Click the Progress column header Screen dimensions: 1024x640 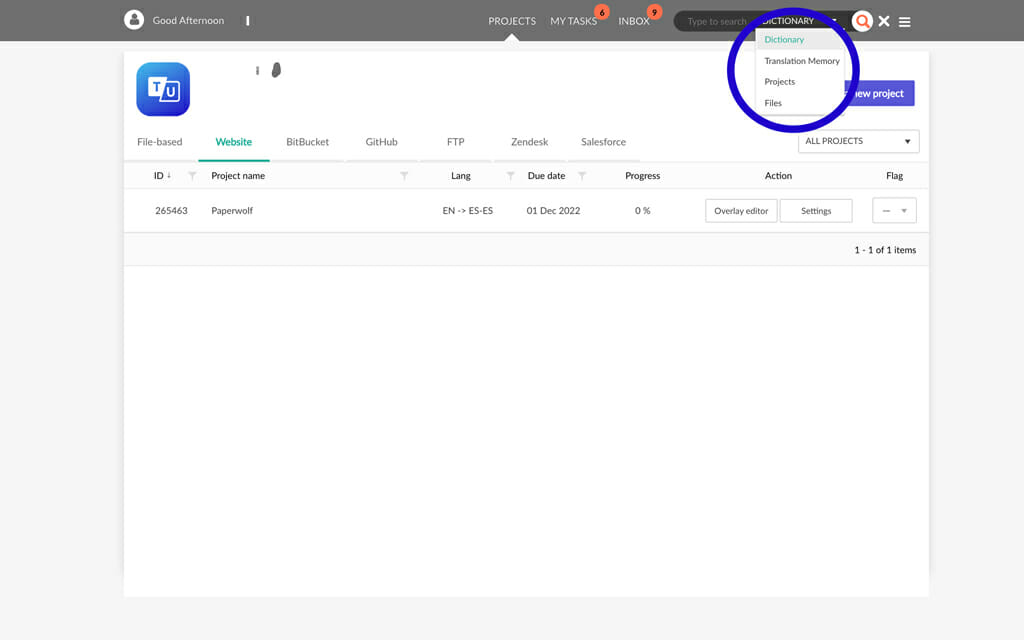pyautogui.click(x=643, y=176)
